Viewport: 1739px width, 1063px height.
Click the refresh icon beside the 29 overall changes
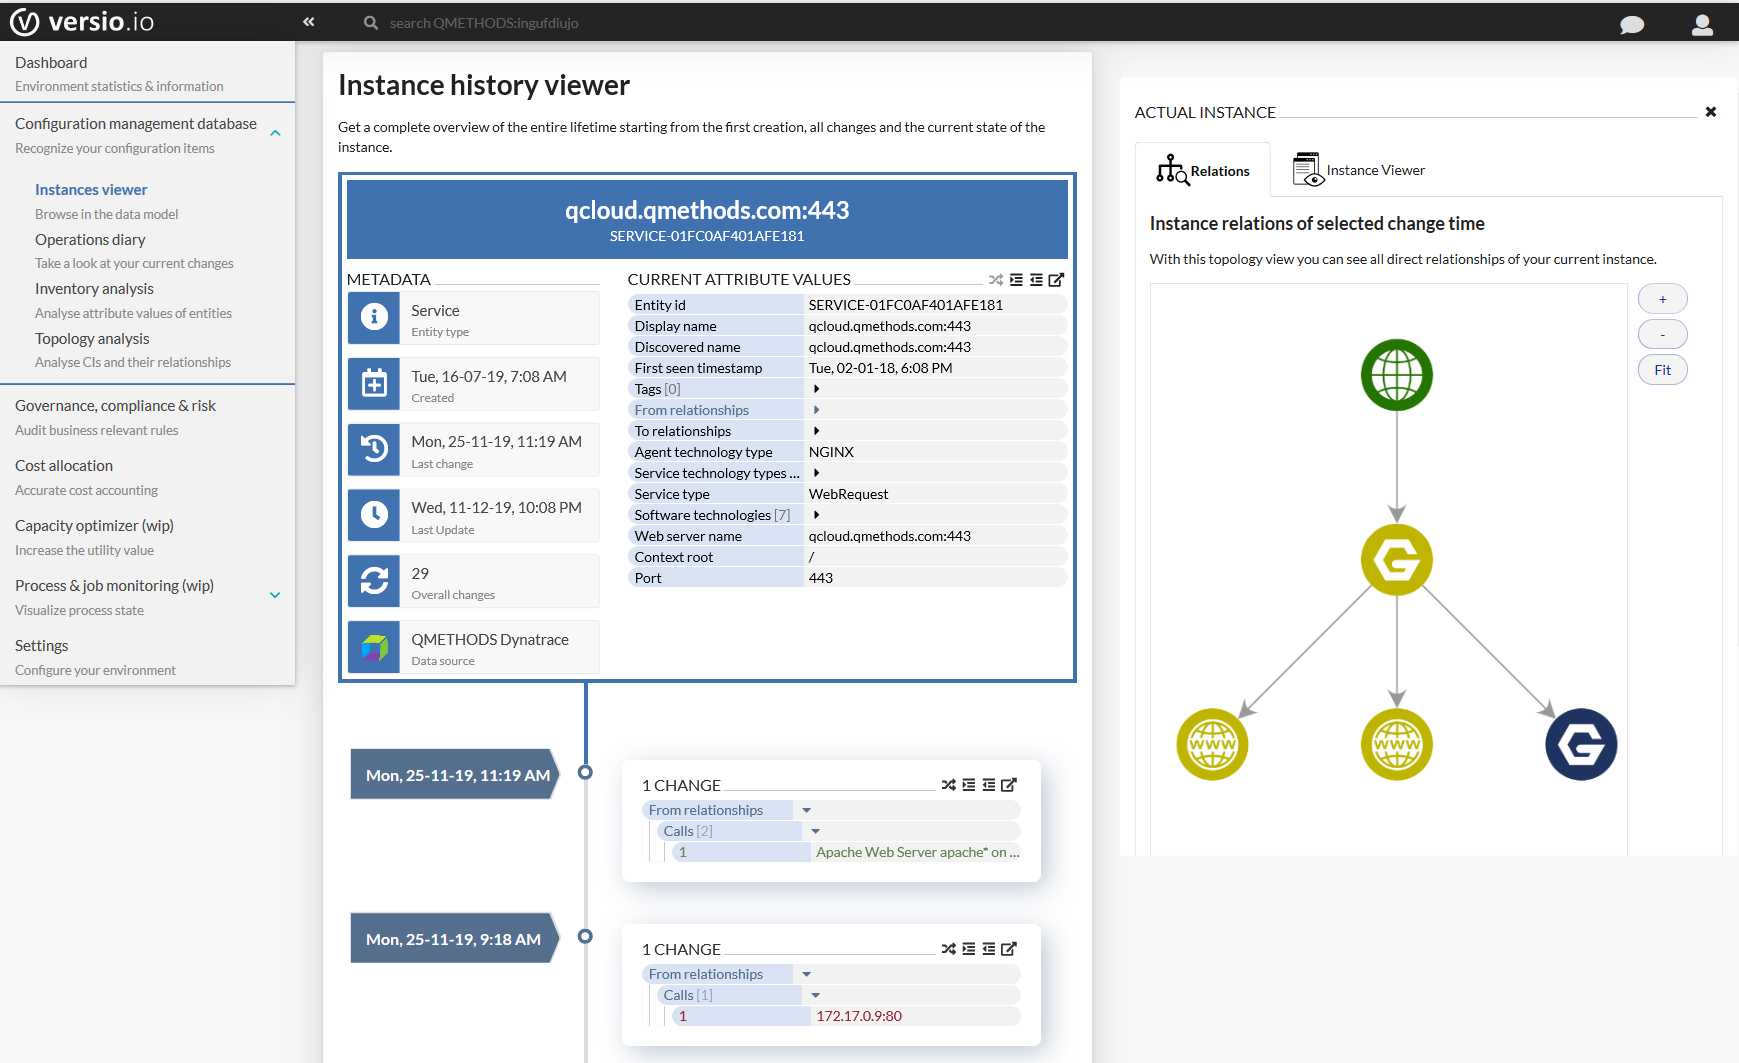374,581
